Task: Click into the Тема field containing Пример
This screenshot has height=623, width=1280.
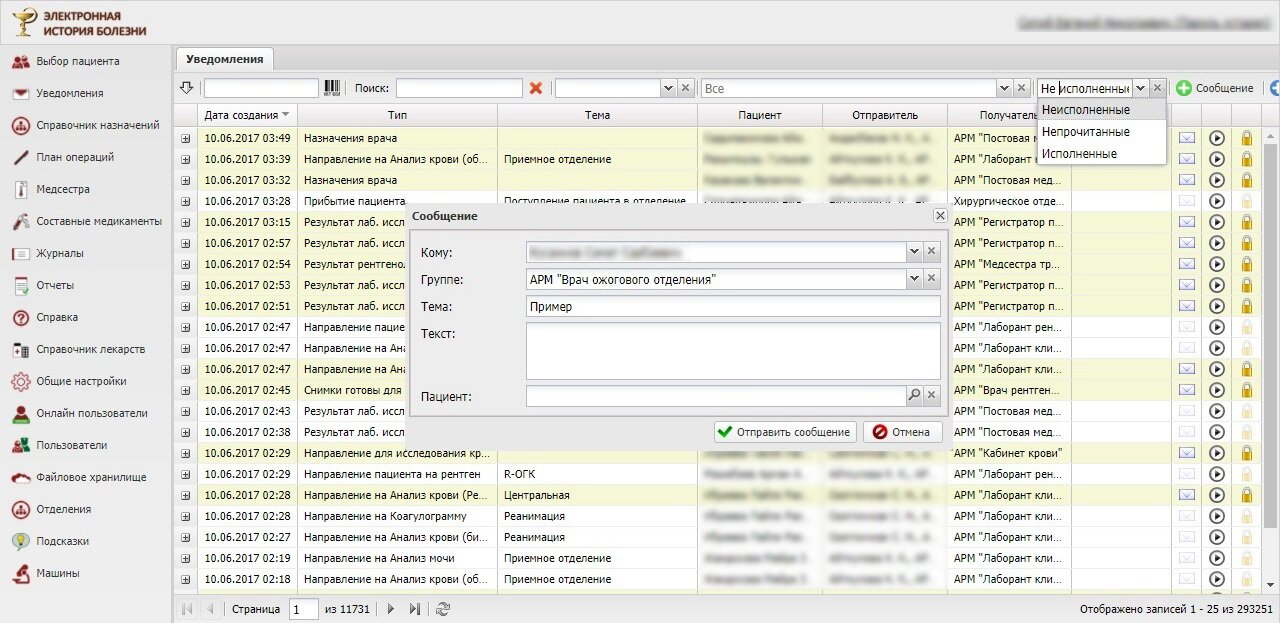Action: pyautogui.click(x=733, y=307)
